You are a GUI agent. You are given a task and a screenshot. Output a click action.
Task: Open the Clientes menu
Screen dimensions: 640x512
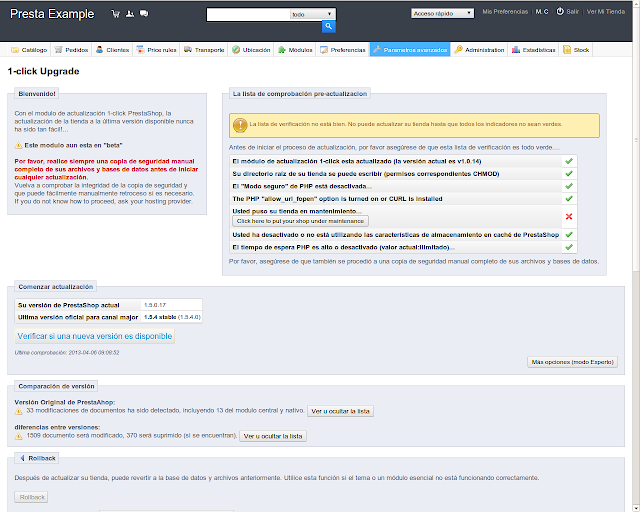tap(113, 50)
